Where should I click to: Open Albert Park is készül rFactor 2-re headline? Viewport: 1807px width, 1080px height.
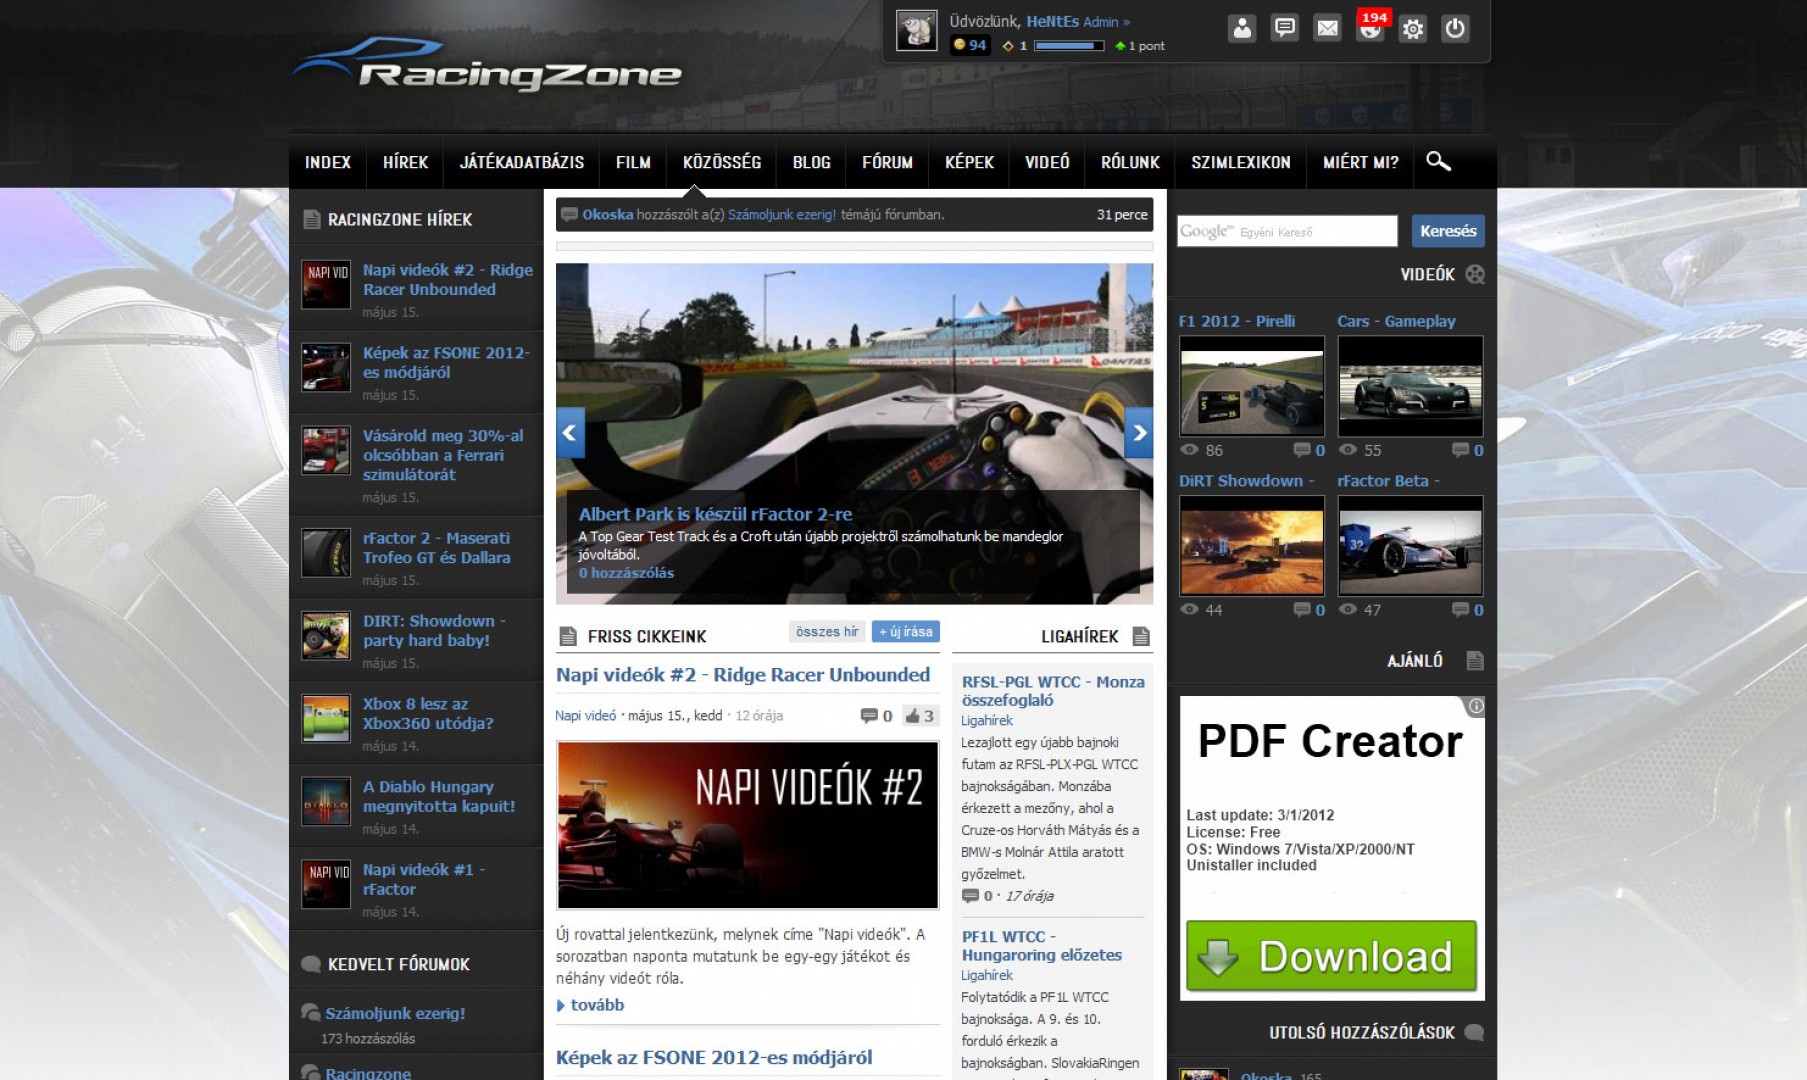(x=715, y=514)
